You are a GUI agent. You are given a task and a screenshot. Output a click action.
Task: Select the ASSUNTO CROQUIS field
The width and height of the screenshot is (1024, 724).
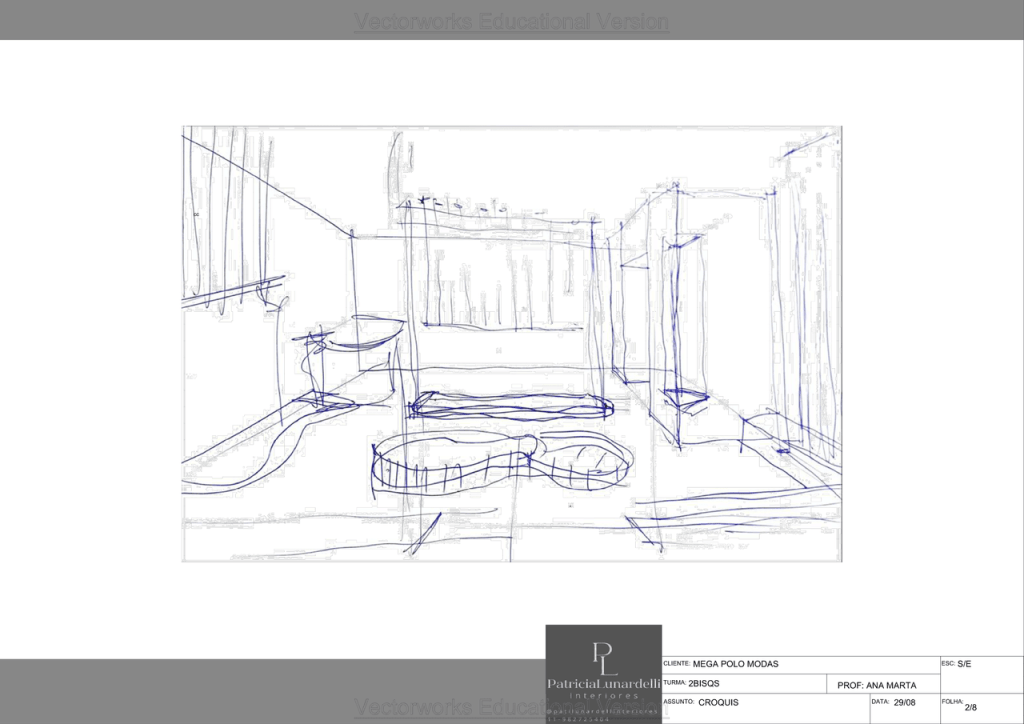pos(718,703)
